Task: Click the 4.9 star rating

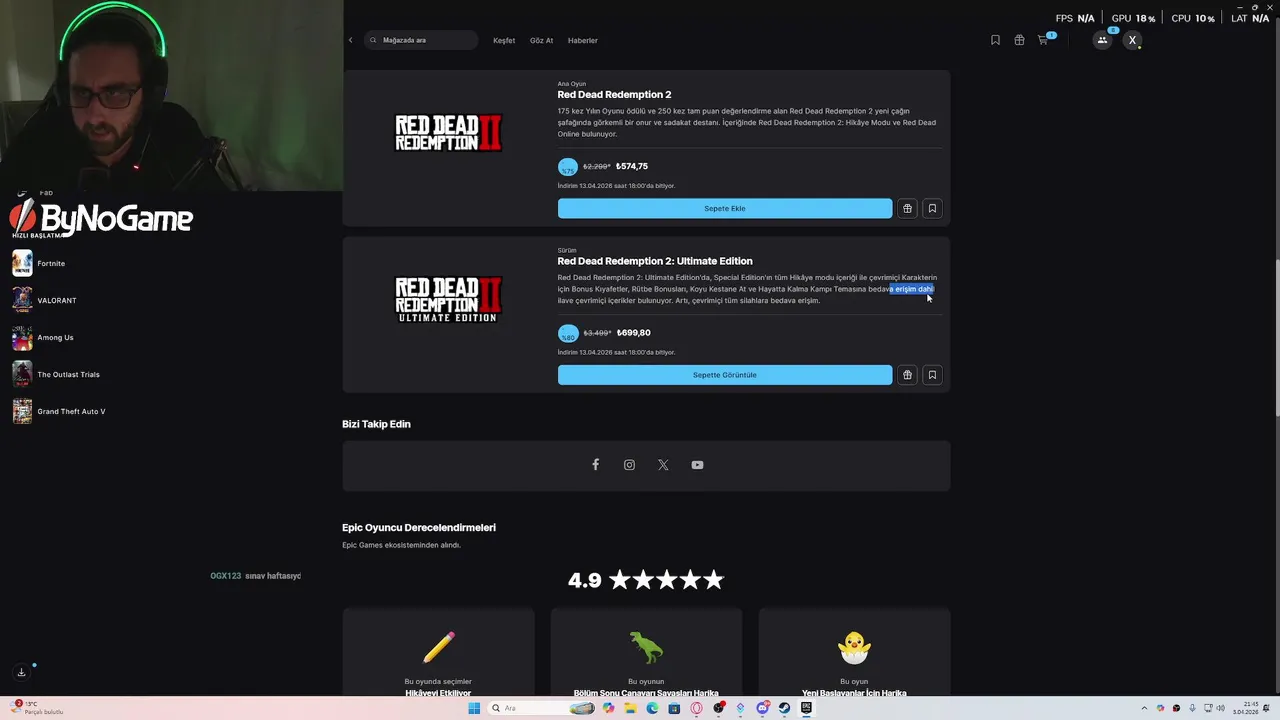Action: pyautogui.click(x=646, y=580)
